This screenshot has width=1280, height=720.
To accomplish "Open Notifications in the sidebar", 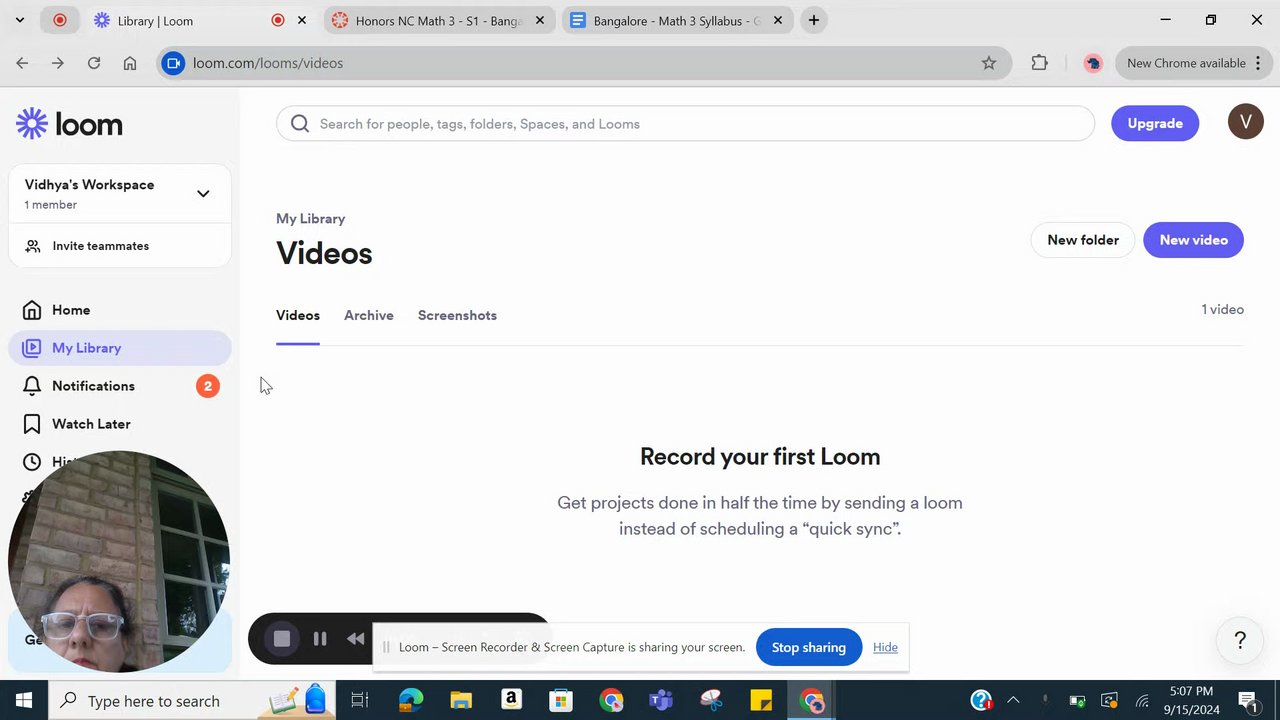I will 120,386.
